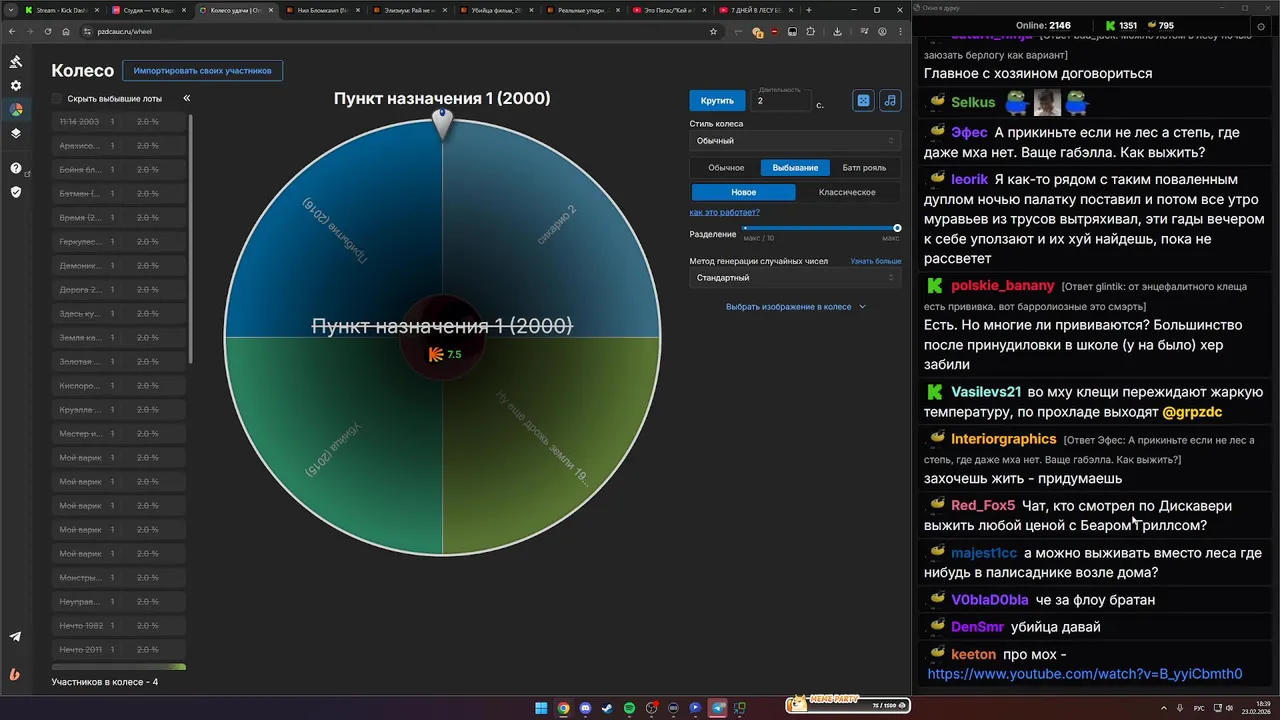The width and height of the screenshot is (1280, 720).
Task: Select the 'Кислоро...' lot in the list
Action: coord(119,386)
